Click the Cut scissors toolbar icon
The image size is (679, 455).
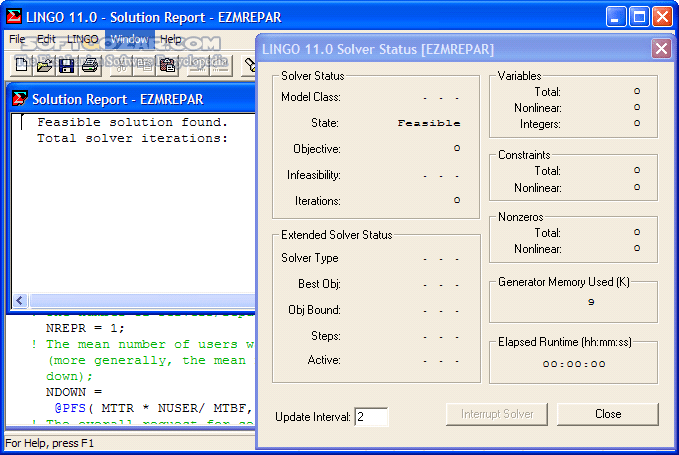click(x=121, y=66)
